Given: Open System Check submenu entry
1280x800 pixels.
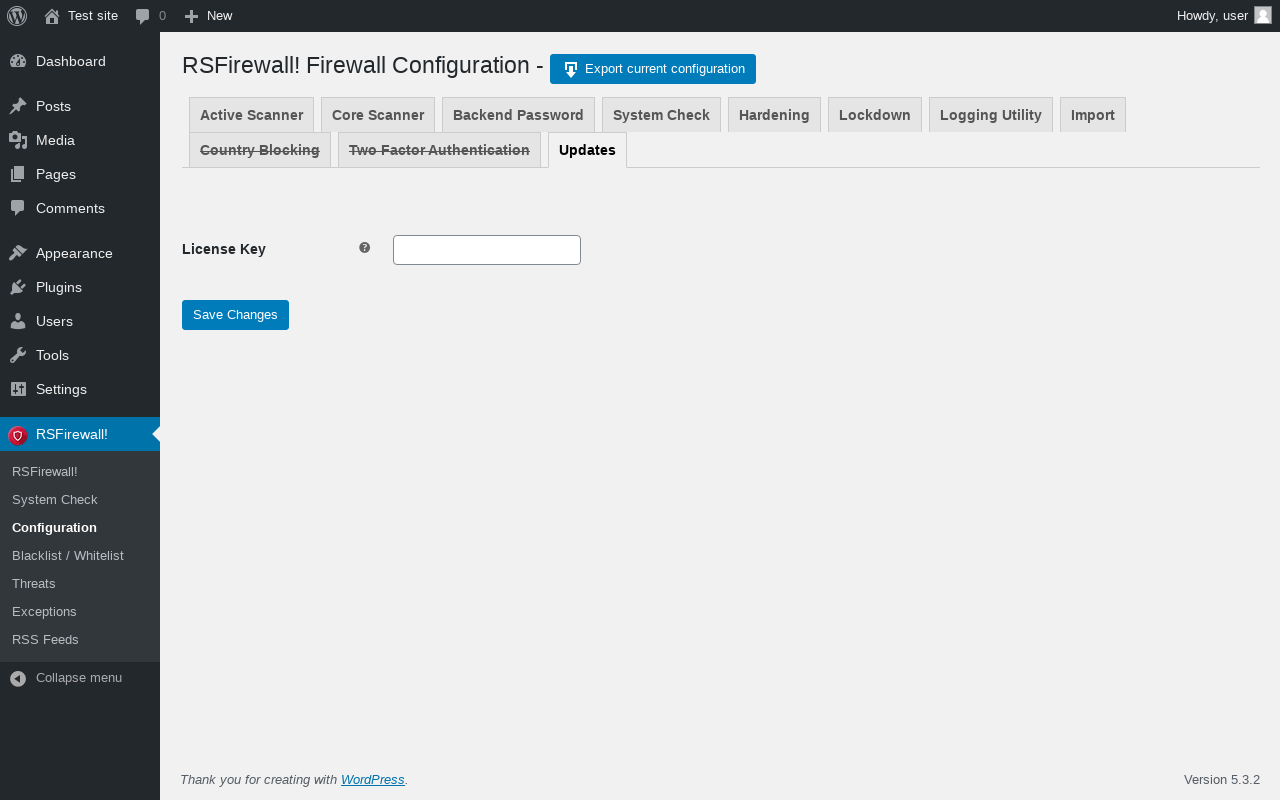Looking at the screenshot, I should 55,499.
